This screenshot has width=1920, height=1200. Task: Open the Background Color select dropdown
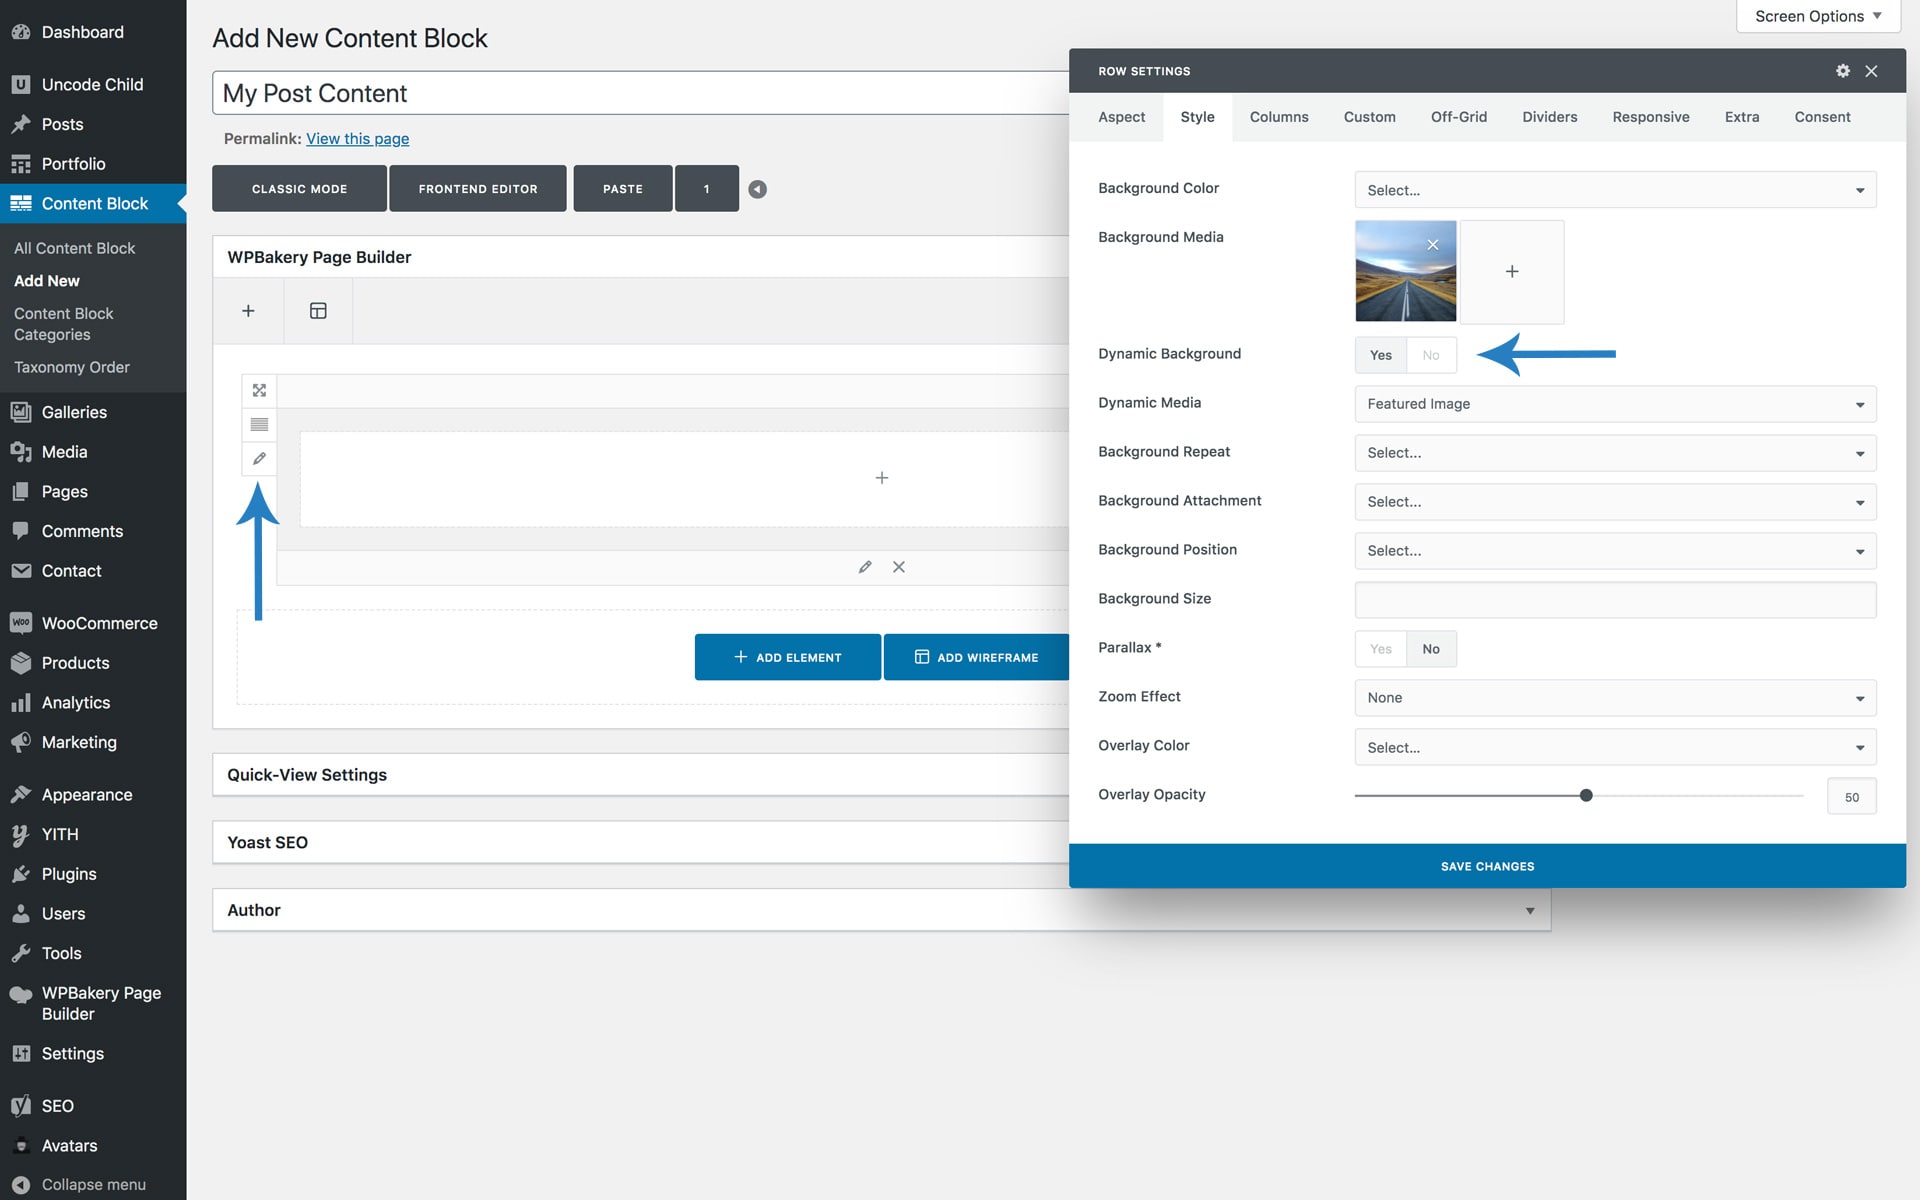(1614, 190)
